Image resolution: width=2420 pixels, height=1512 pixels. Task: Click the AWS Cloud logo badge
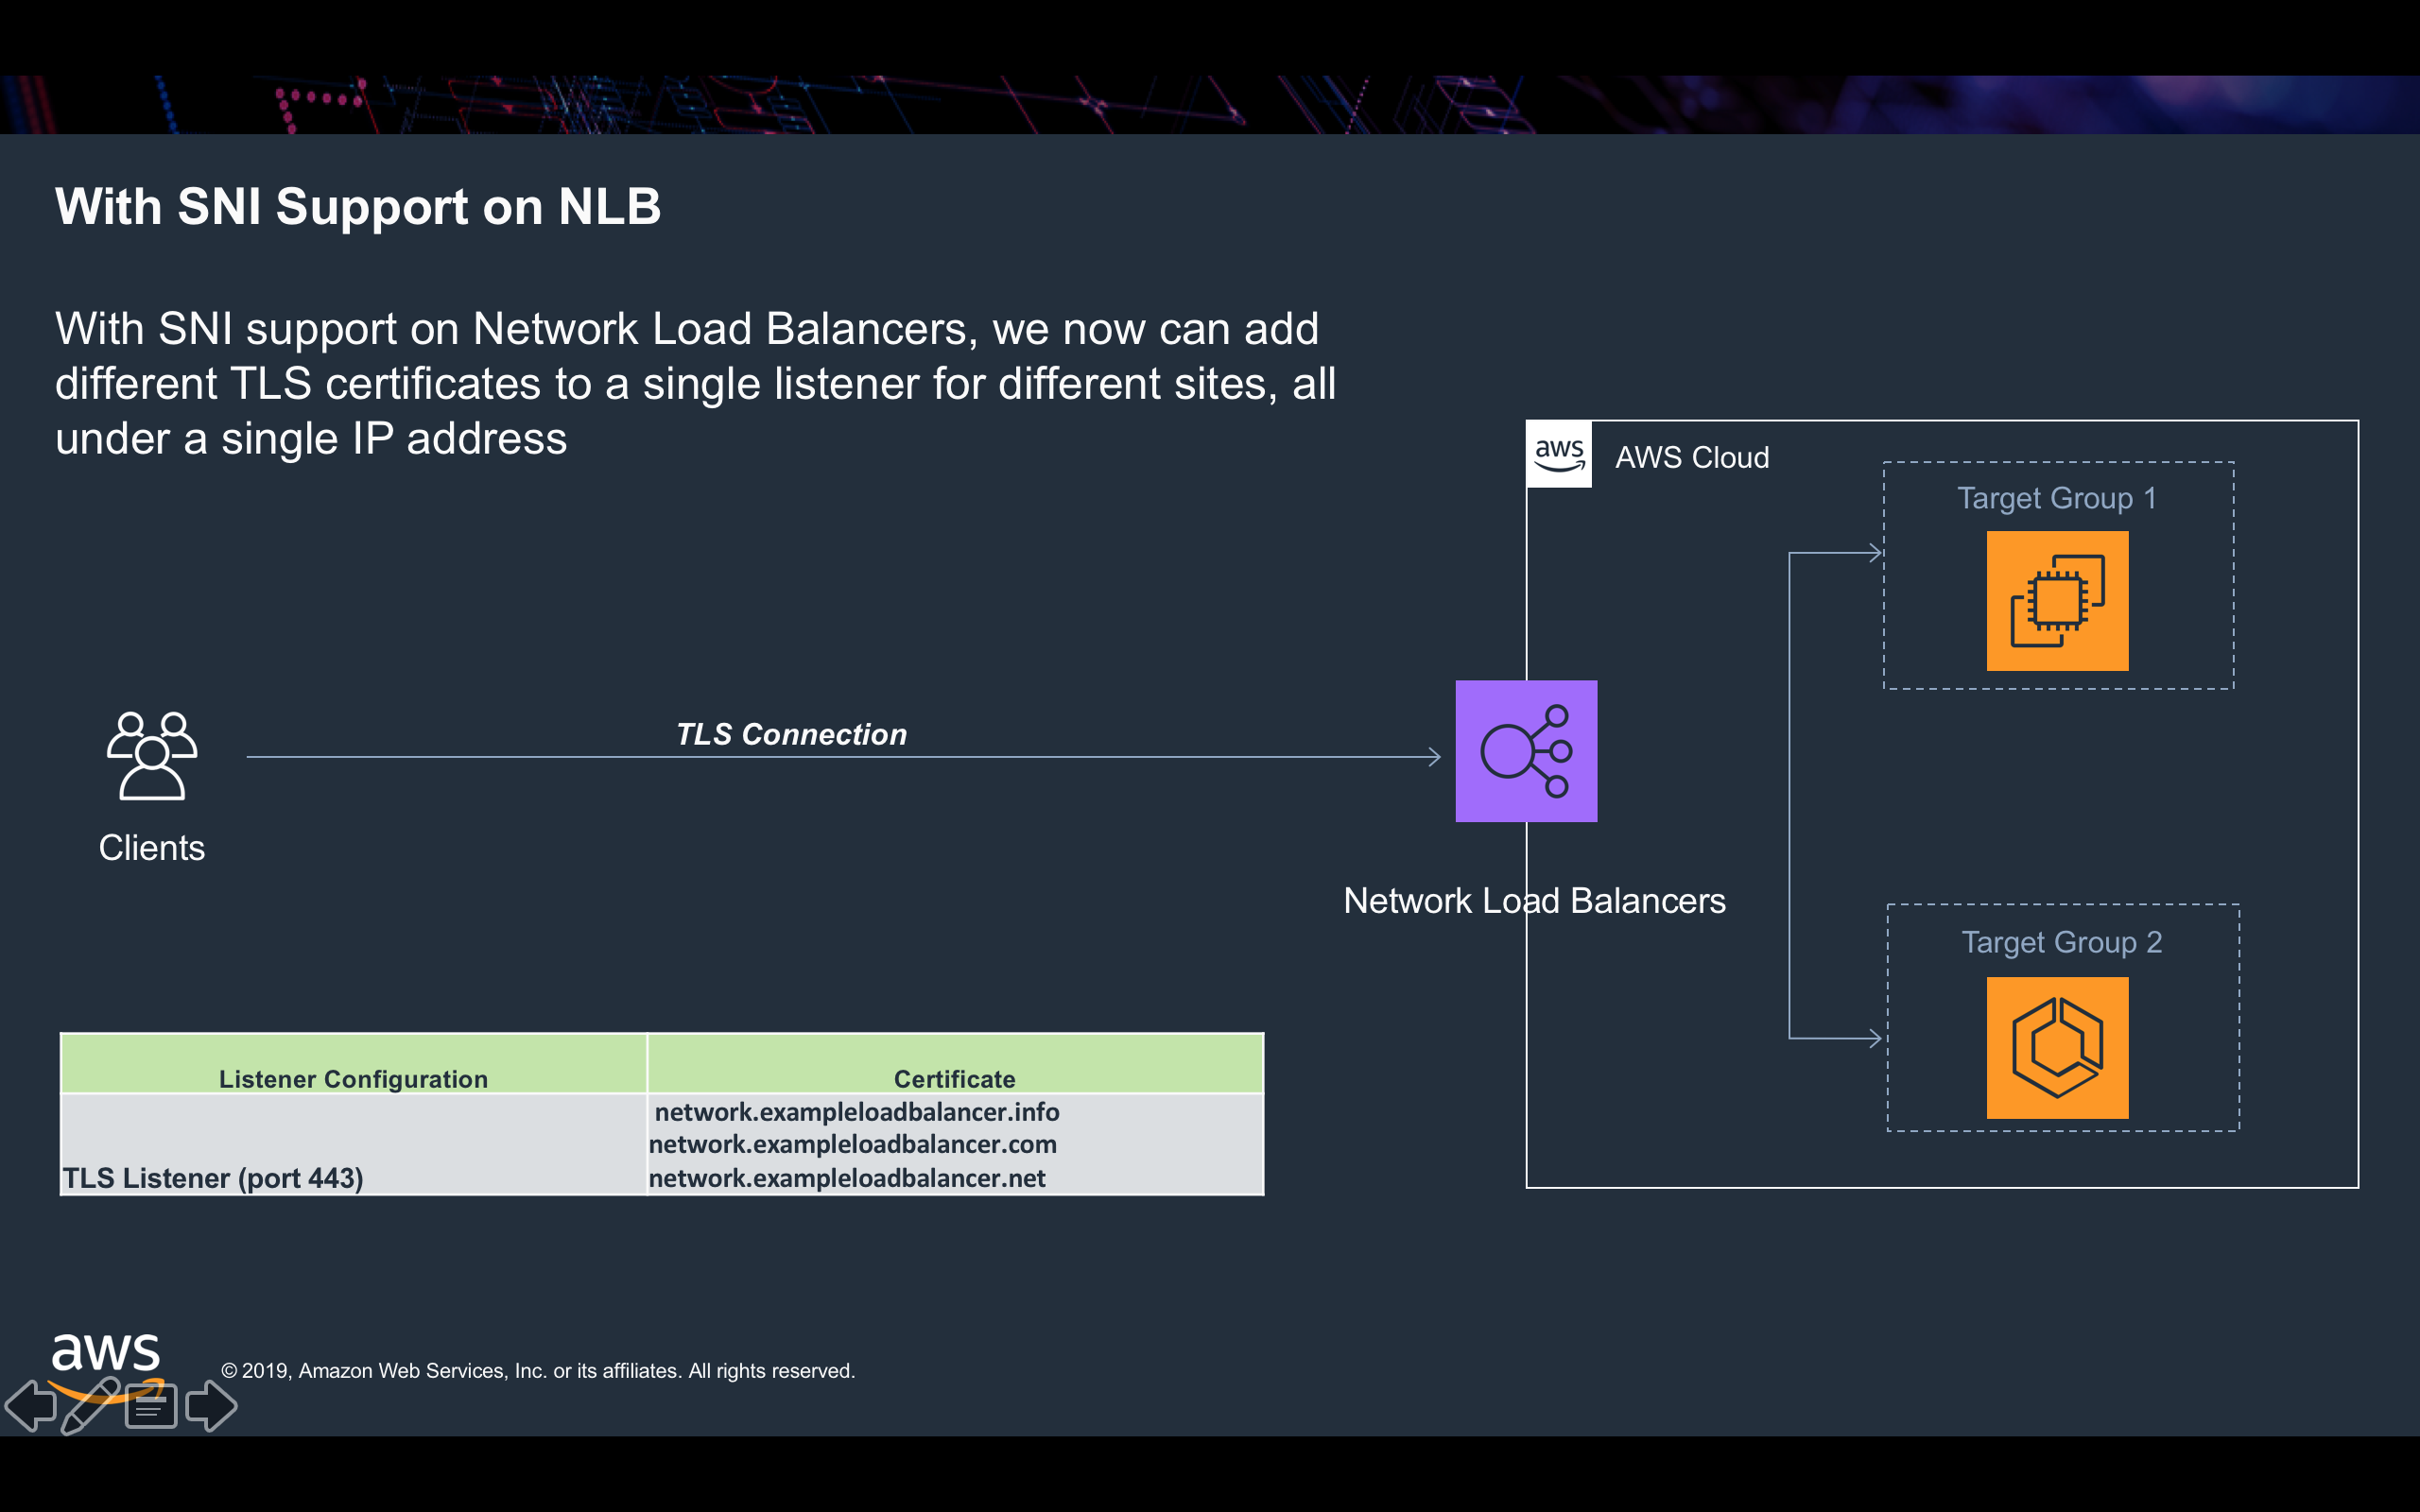point(1558,455)
